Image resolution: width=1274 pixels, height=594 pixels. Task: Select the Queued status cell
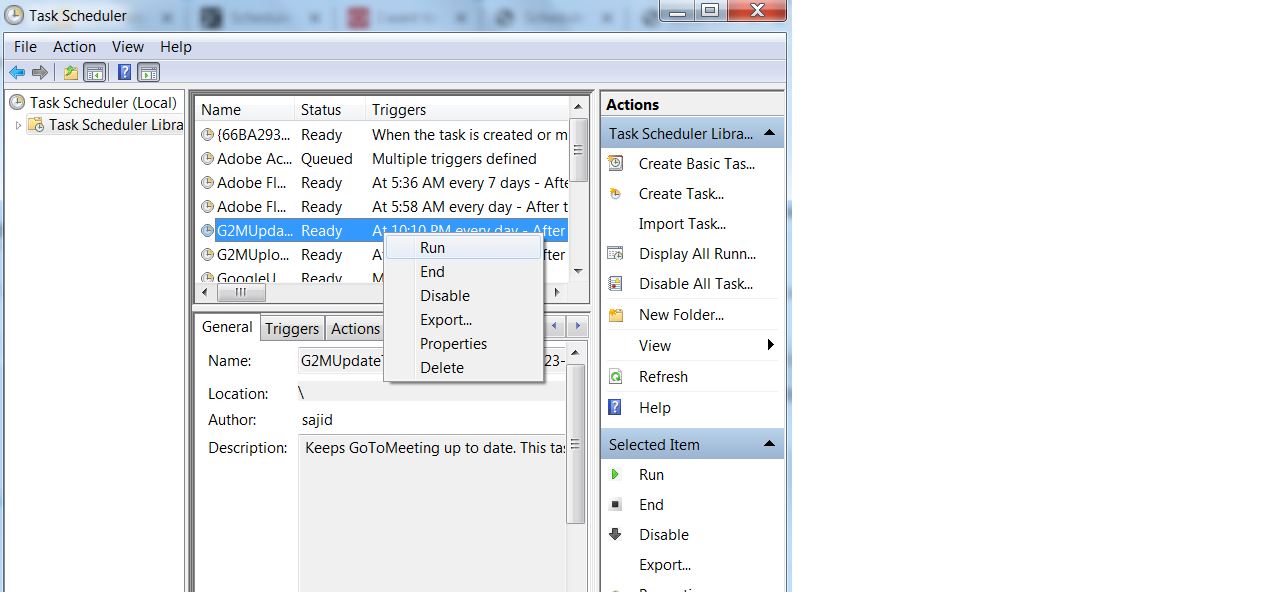[x=326, y=159]
